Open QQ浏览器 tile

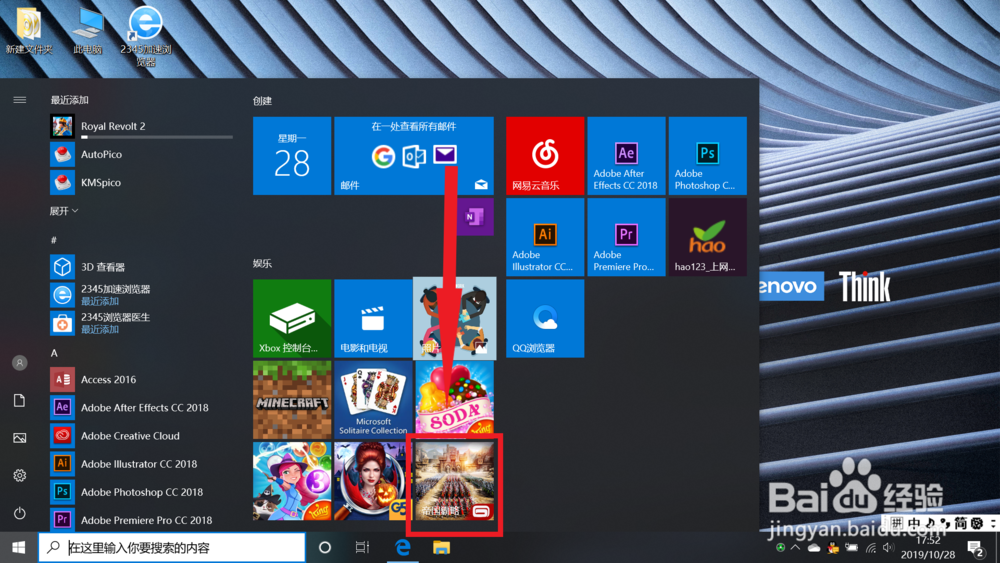545,318
